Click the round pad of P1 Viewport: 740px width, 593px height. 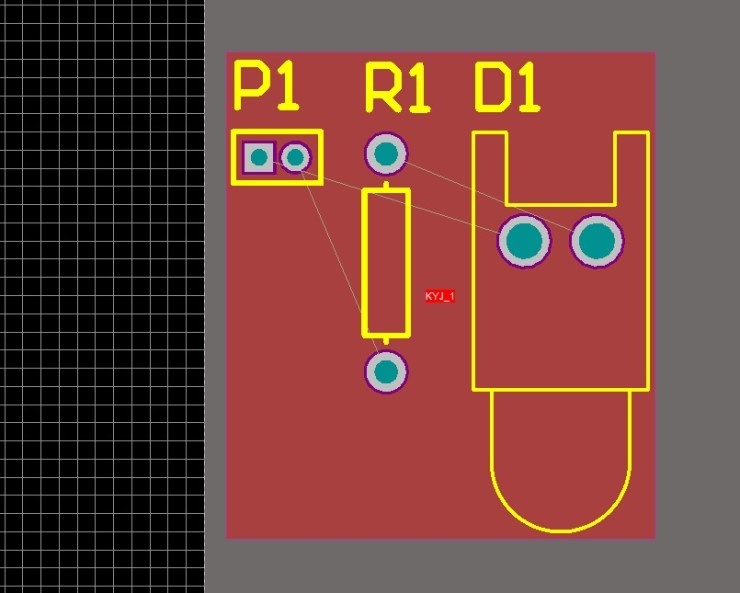(x=295, y=158)
